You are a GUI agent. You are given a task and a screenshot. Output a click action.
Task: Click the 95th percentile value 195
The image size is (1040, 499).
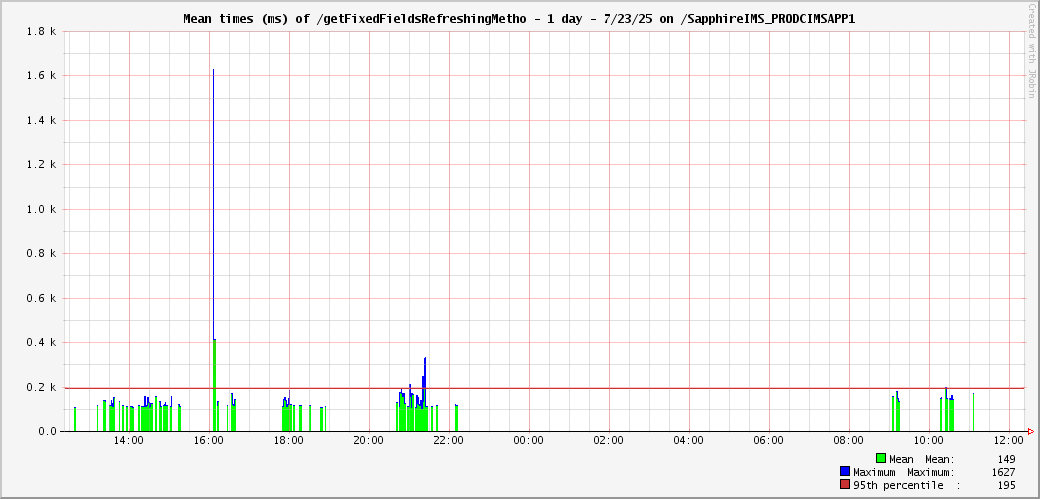click(x=1006, y=486)
